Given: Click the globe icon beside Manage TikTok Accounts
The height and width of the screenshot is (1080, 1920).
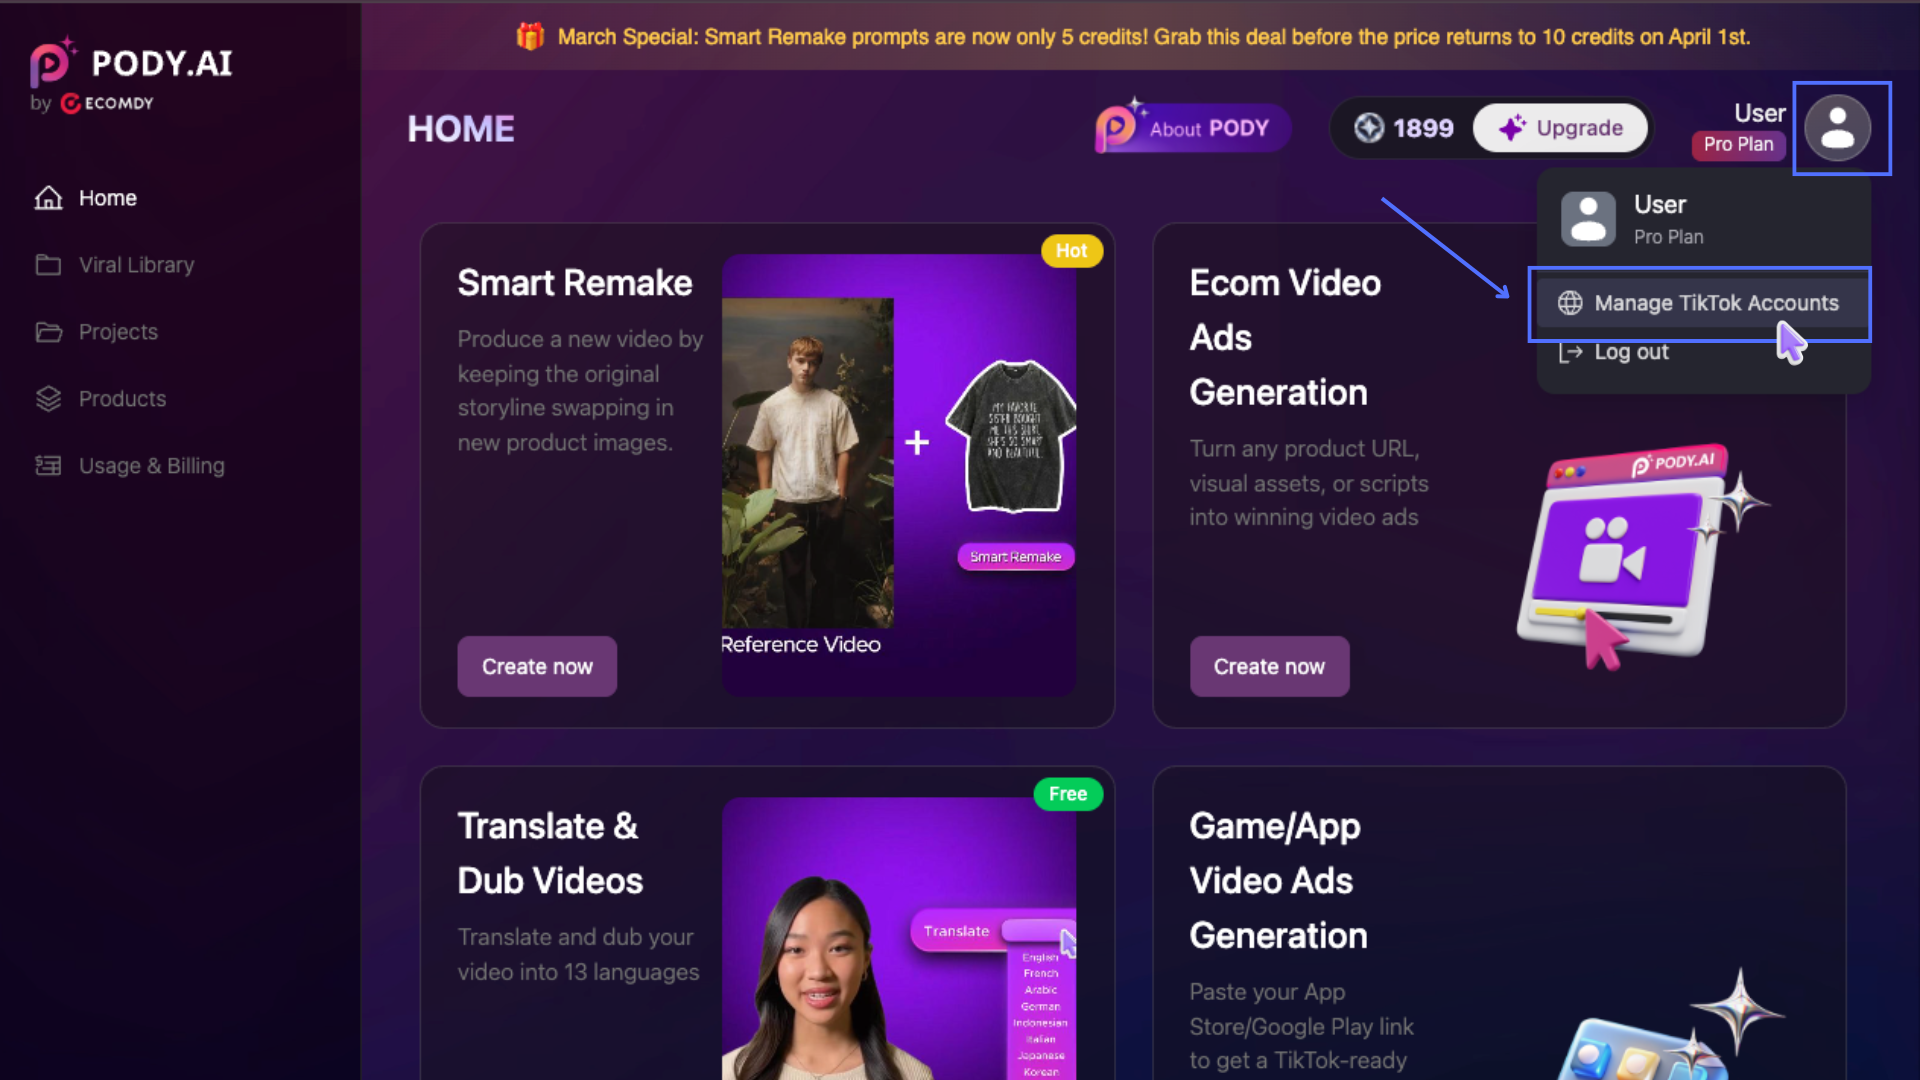Looking at the screenshot, I should coord(1570,303).
